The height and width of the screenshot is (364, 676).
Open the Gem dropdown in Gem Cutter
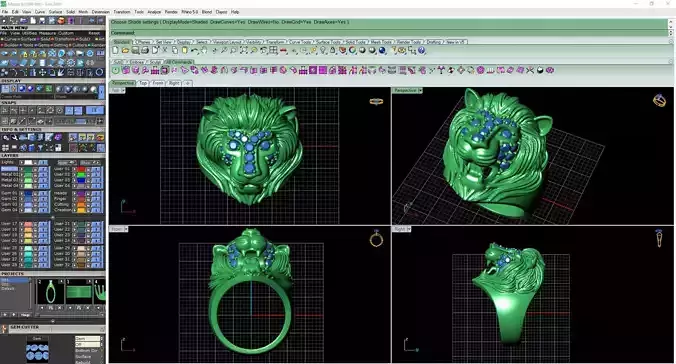point(89,339)
